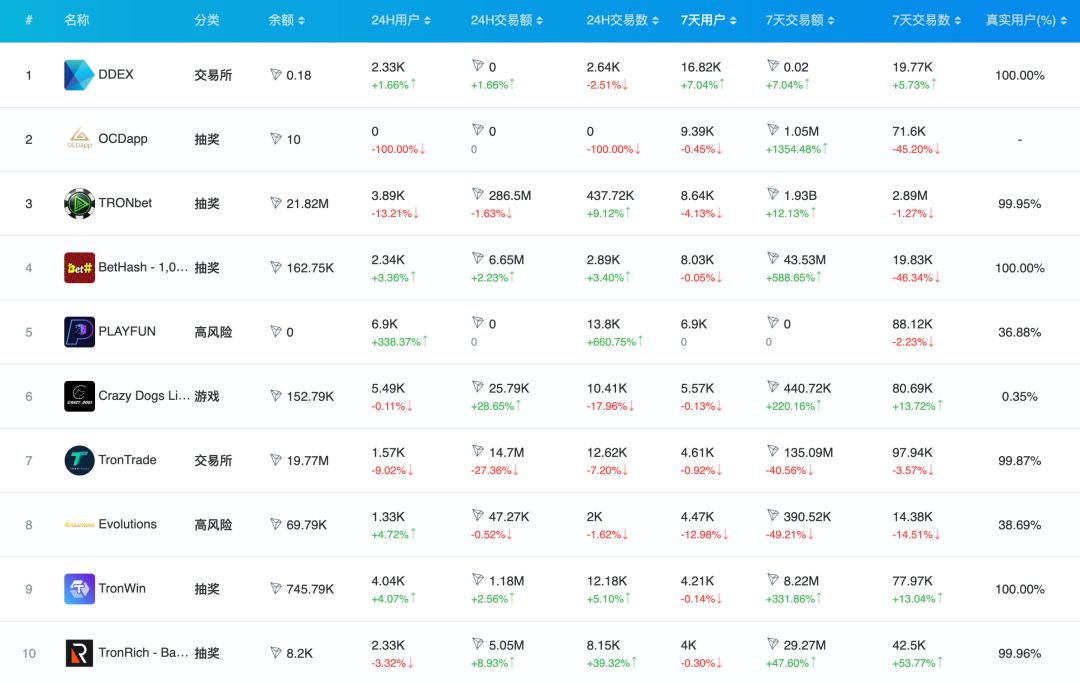Click the Crazy Dogs Live logo icon
The height and width of the screenshot is (684, 1080).
79,396
